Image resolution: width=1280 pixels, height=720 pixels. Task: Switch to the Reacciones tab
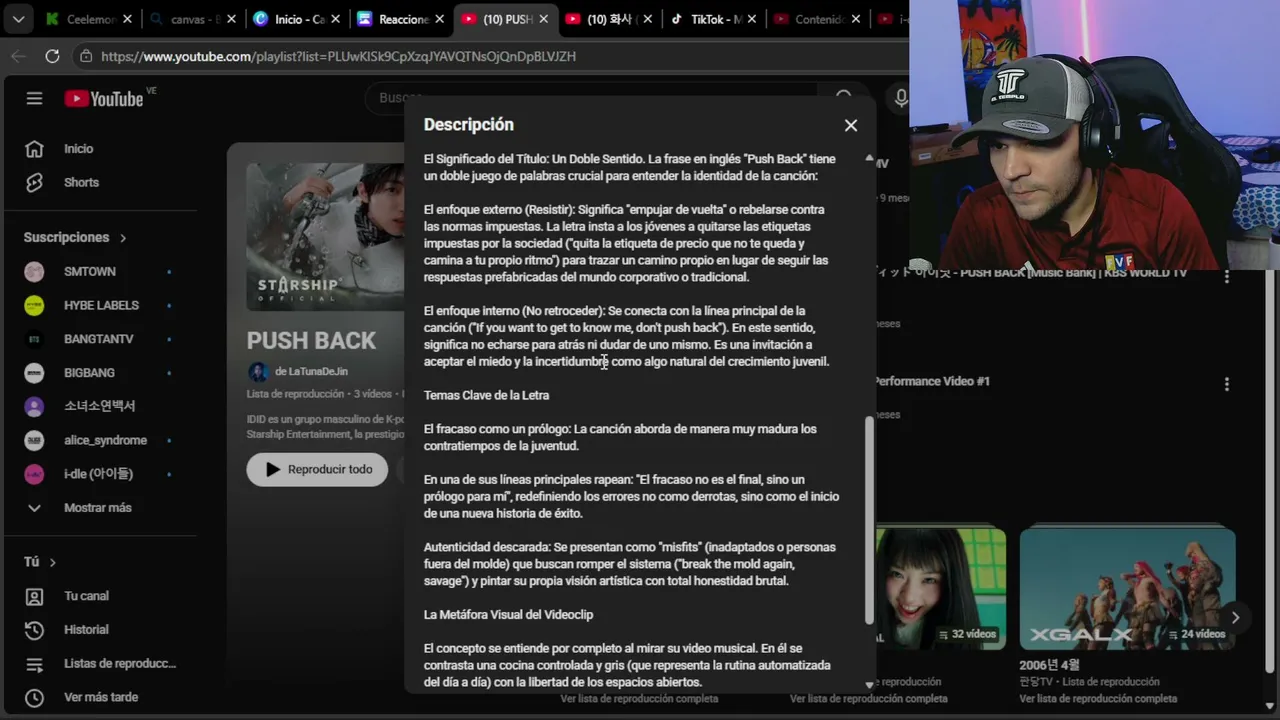point(401,19)
